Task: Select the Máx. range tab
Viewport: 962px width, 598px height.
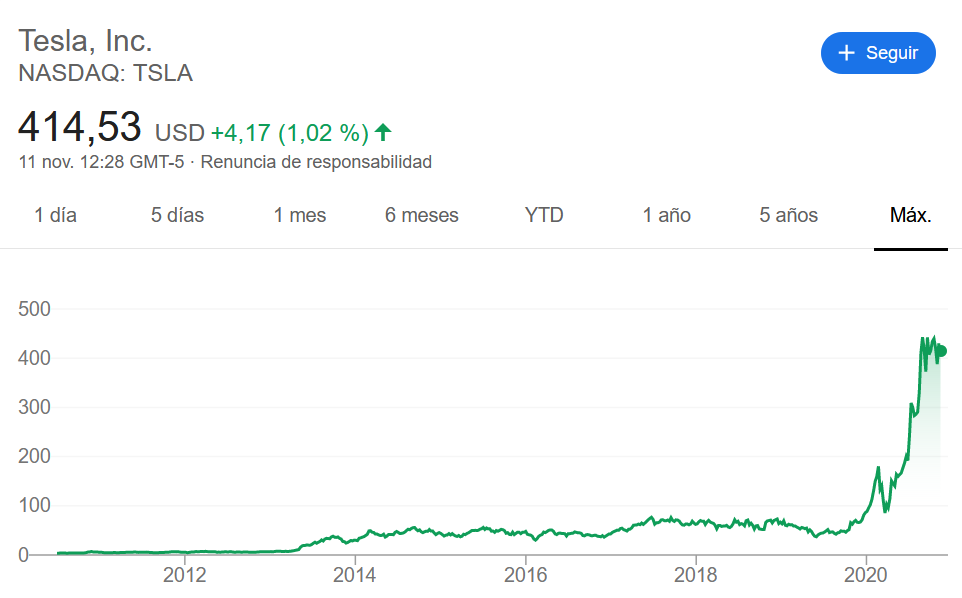Action: (x=911, y=215)
